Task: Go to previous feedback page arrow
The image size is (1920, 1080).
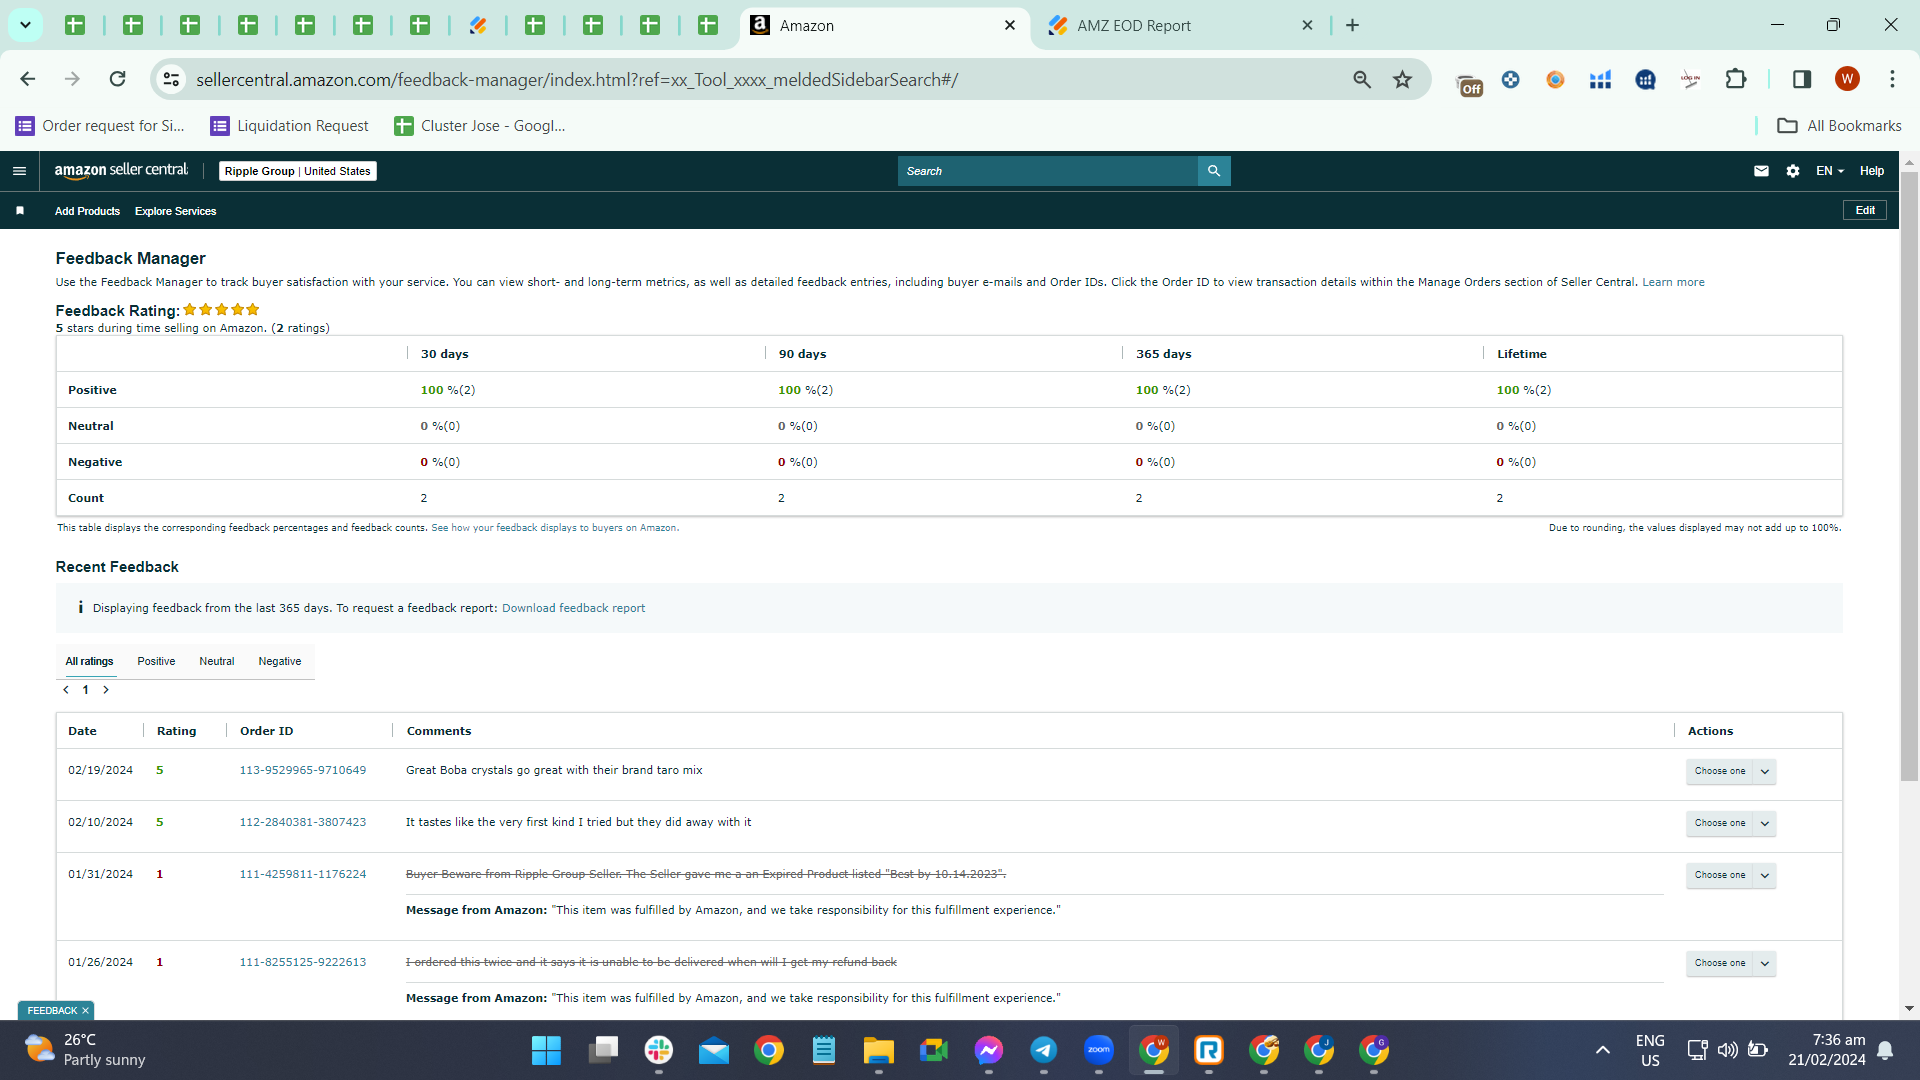Action: point(66,690)
